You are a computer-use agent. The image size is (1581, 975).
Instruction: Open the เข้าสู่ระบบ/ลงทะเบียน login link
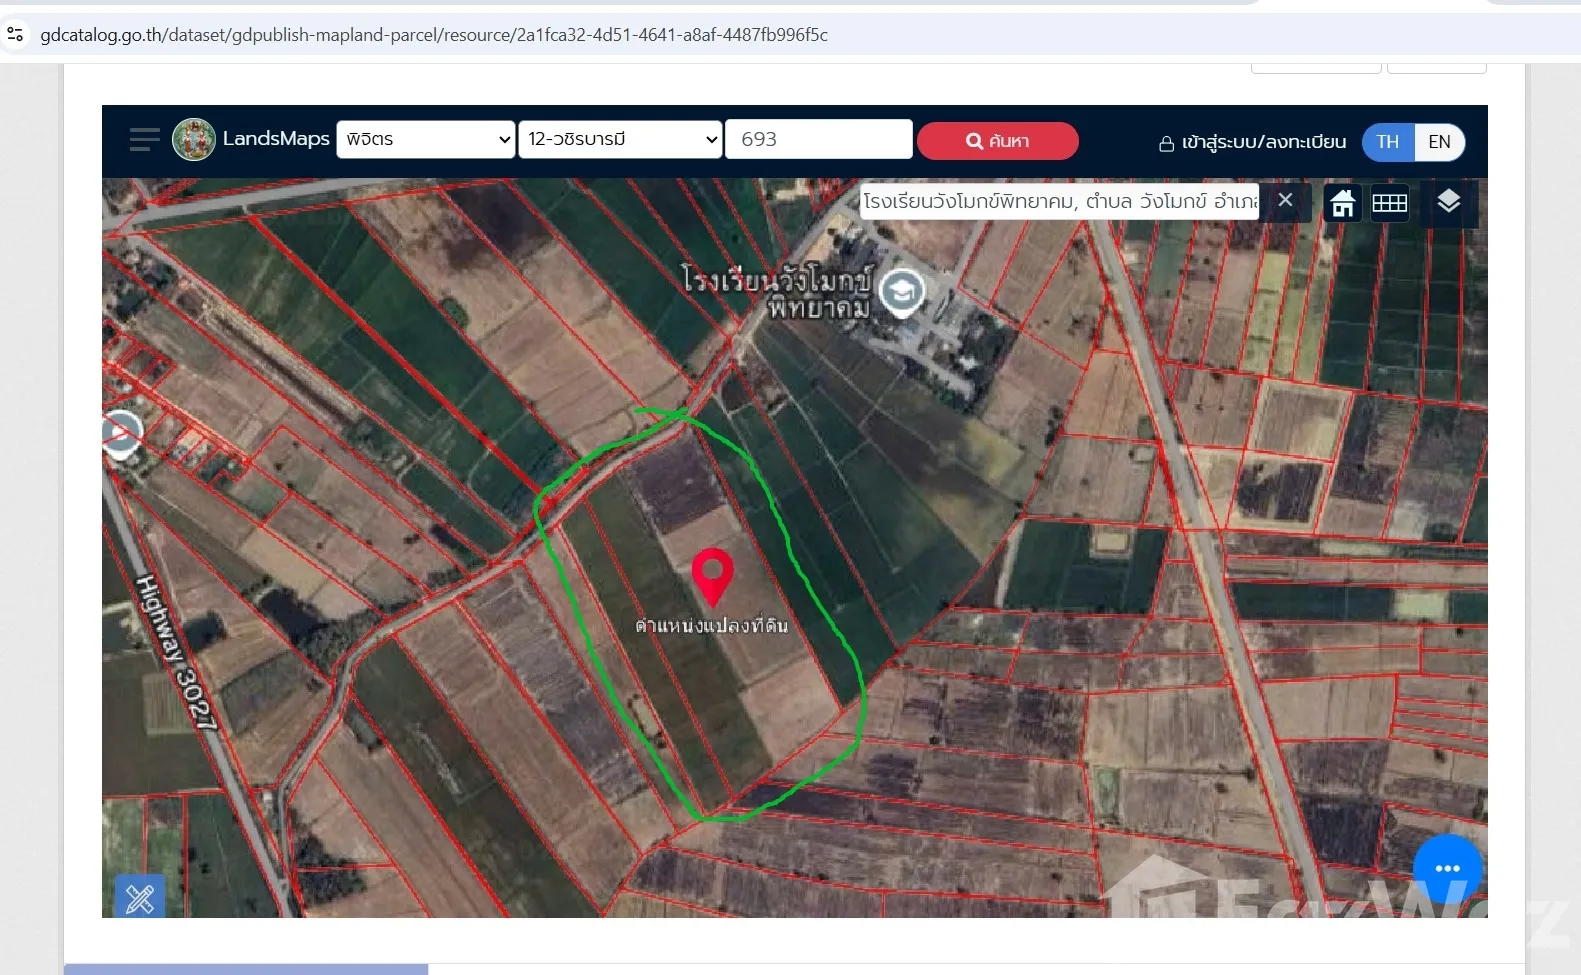coord(1252,142)
